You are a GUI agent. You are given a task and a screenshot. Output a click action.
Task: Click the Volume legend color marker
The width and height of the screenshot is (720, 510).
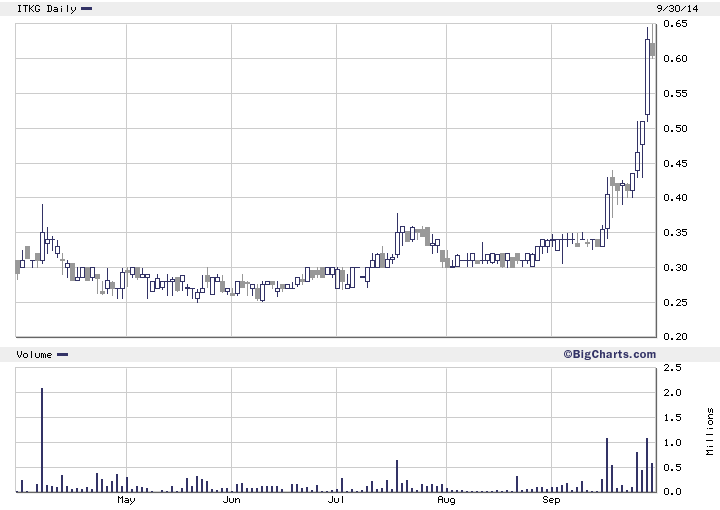(x=62, y=354)
